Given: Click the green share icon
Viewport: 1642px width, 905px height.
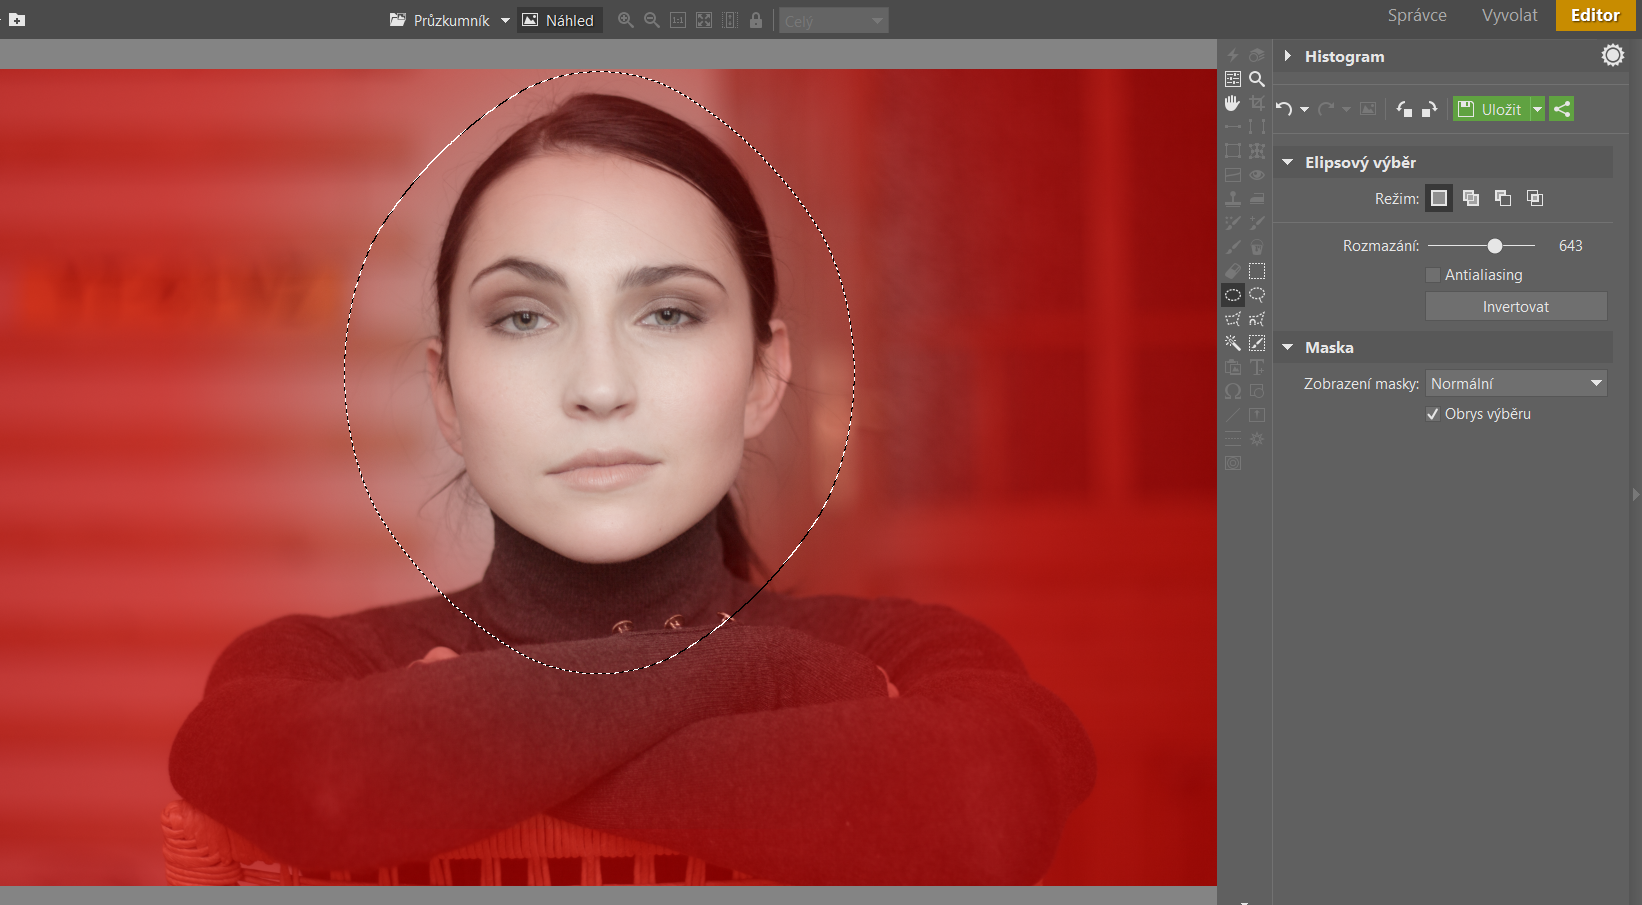Looking at the screenshot, I should [1562, 109].
